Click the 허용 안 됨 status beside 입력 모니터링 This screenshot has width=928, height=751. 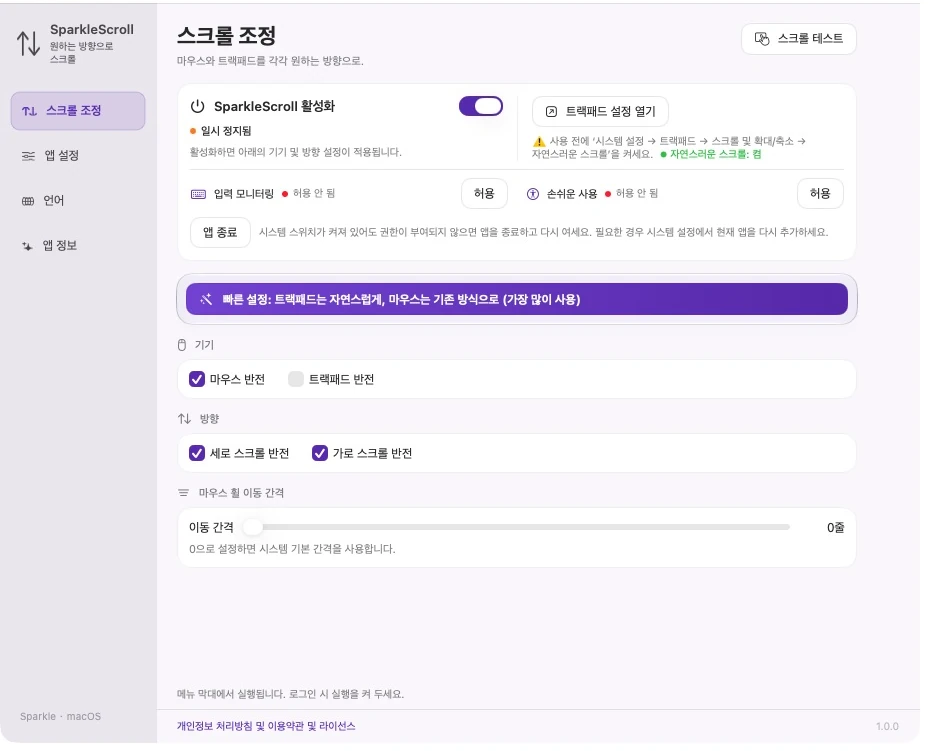(x=314, y=194)
